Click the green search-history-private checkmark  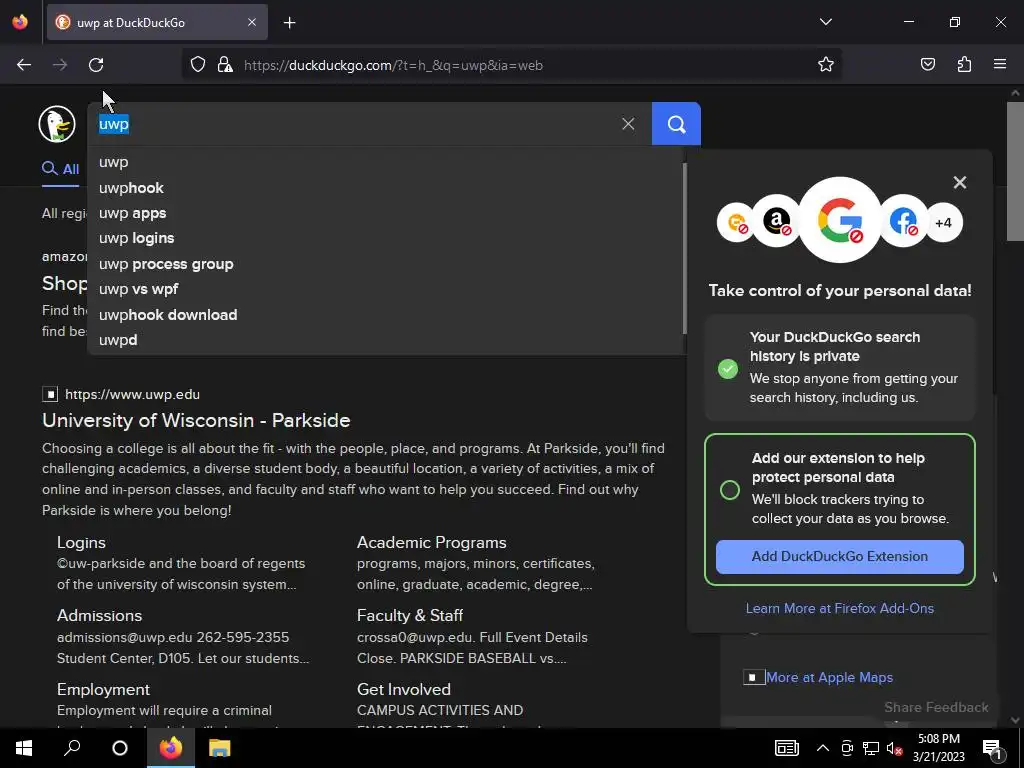728,369
